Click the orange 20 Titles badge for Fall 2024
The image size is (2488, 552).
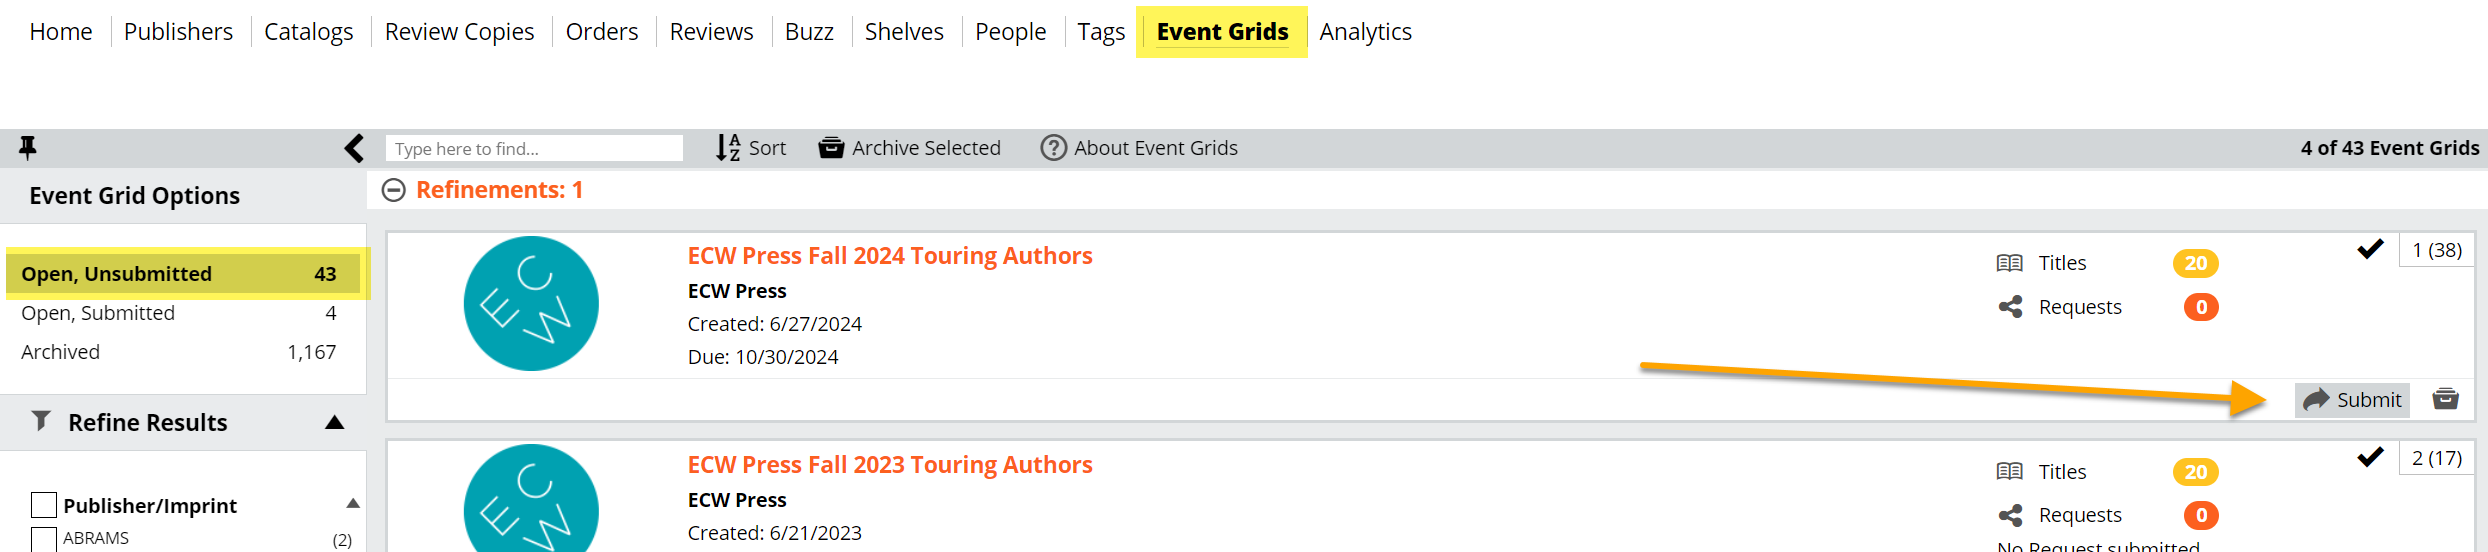2195,263
